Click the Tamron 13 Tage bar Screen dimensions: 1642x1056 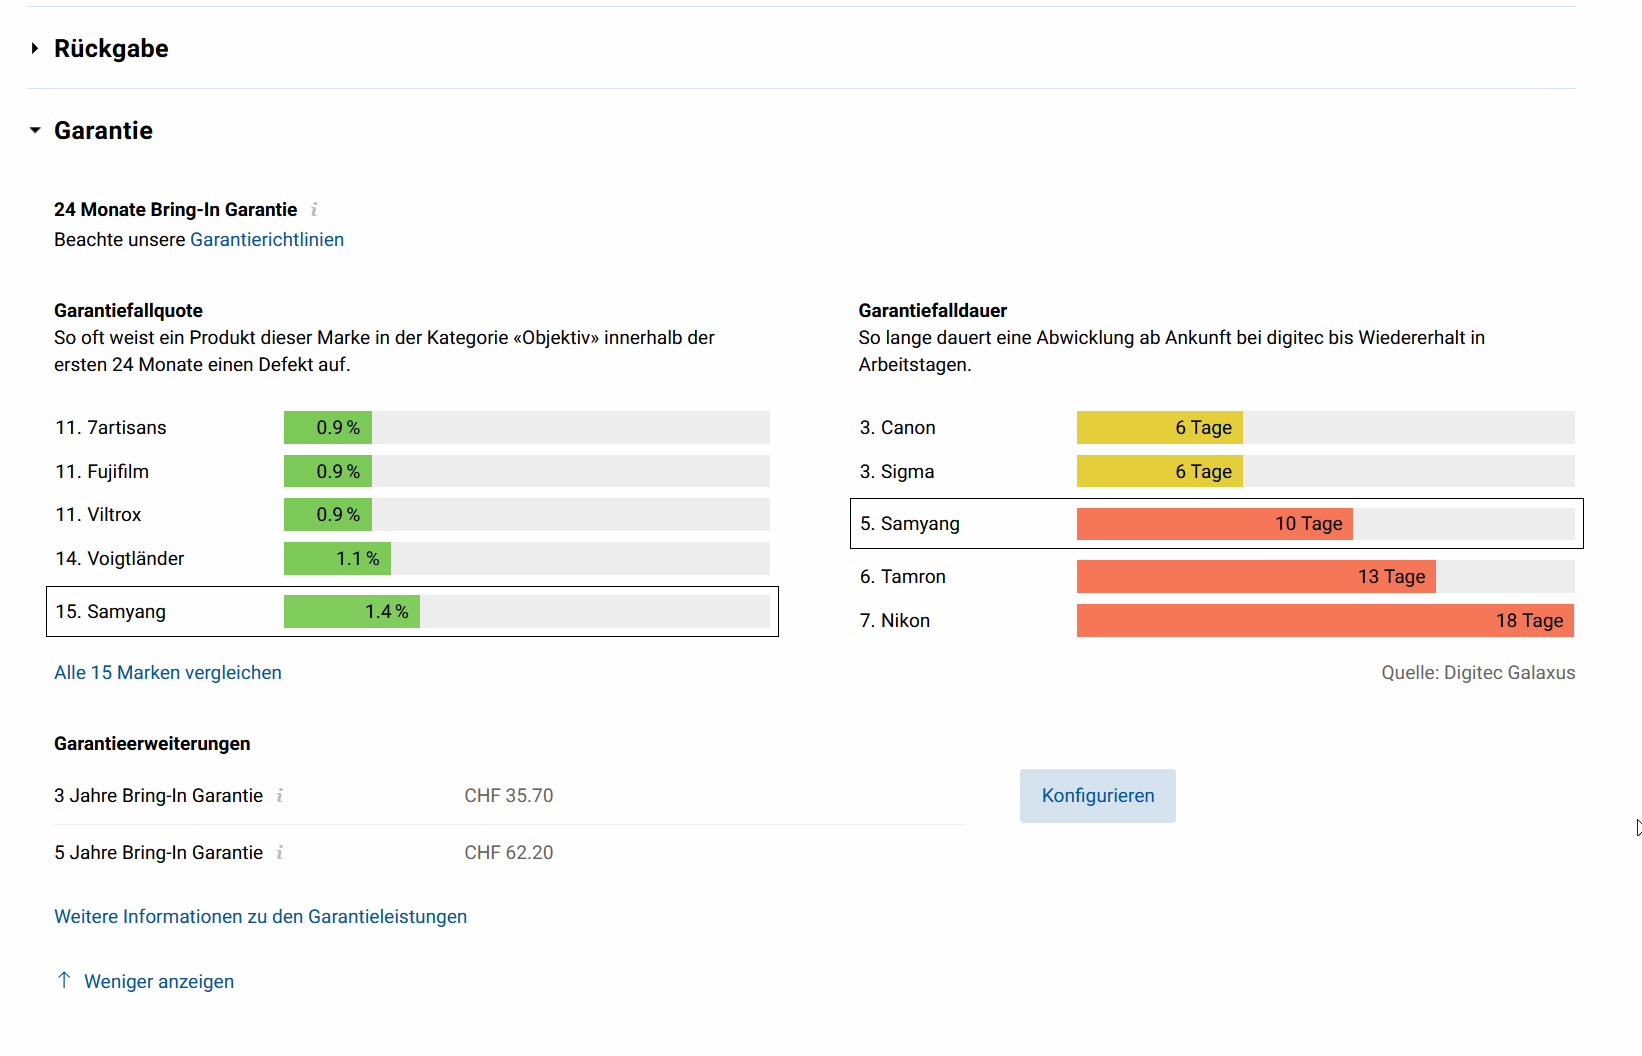point(1255,576)
